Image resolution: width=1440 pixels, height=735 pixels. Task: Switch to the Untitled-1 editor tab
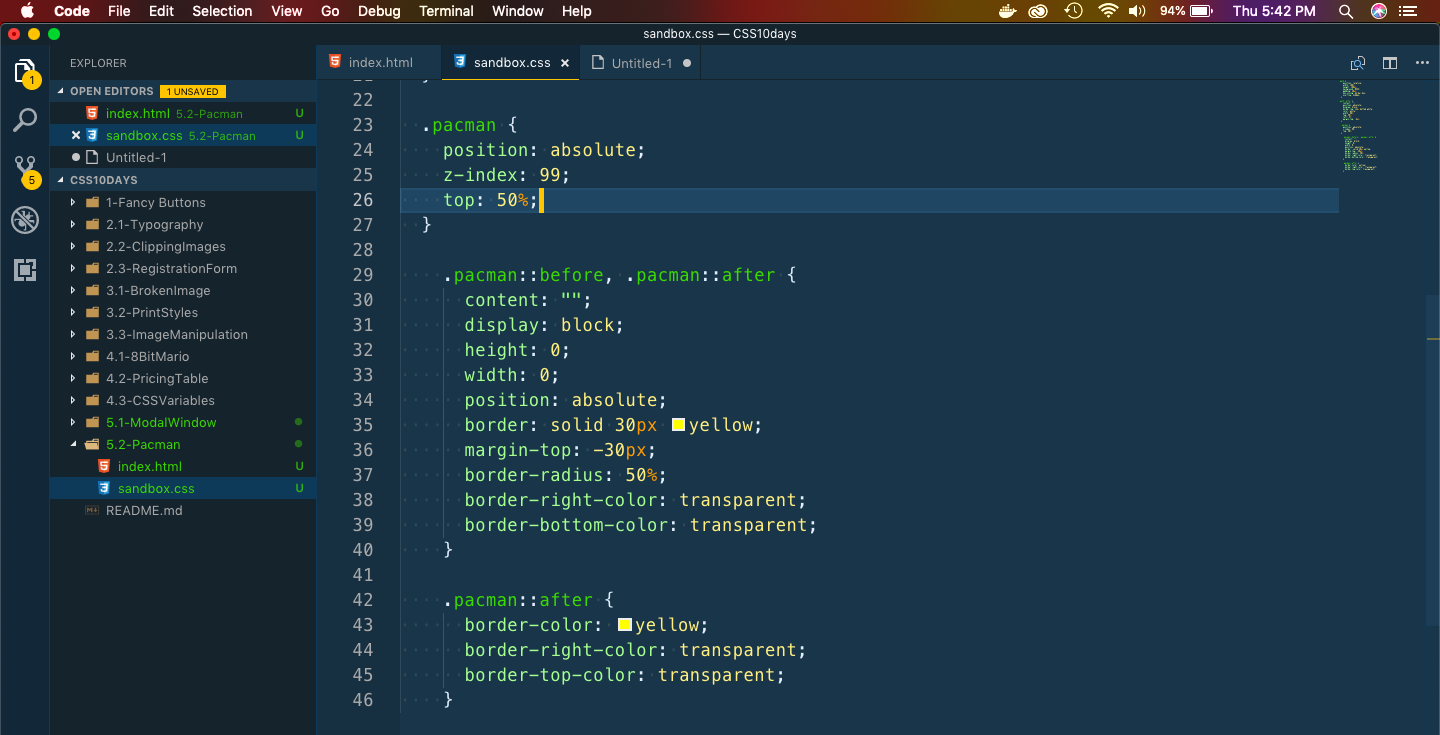click(x=641, y=62)
